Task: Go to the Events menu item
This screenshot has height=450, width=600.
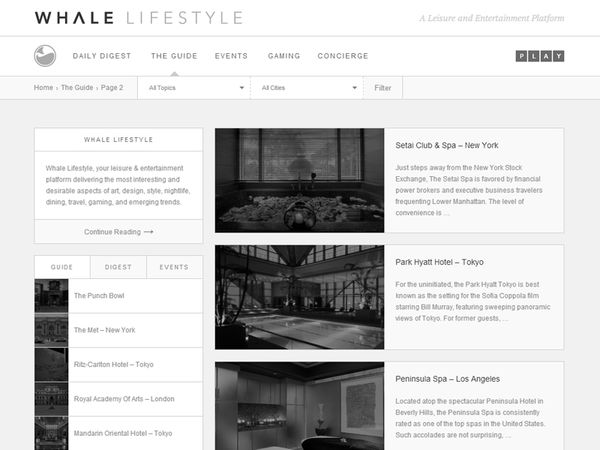Action: 231,56
